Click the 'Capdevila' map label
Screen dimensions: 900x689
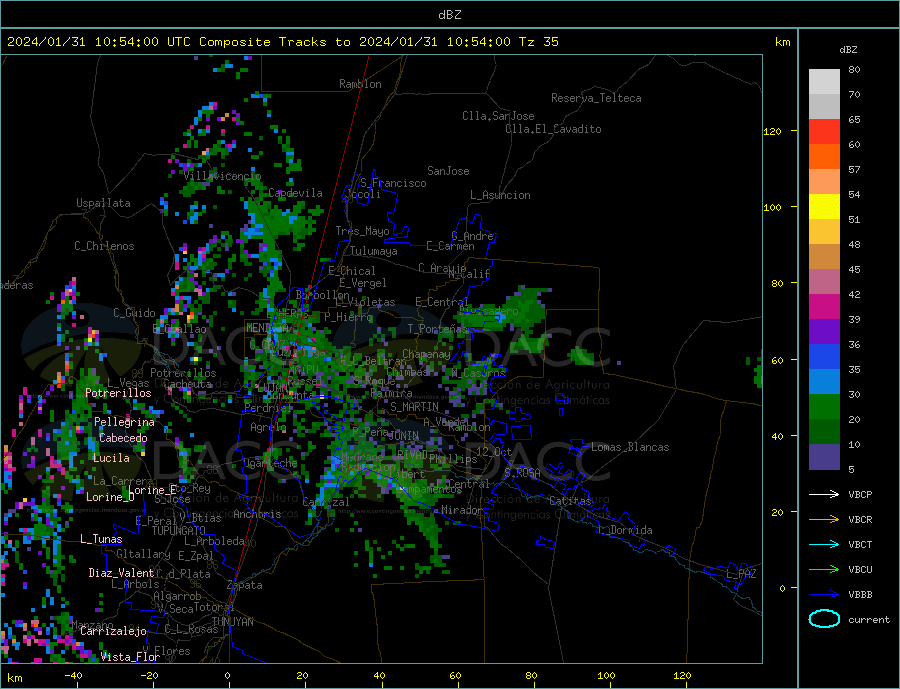coord(296,193)
